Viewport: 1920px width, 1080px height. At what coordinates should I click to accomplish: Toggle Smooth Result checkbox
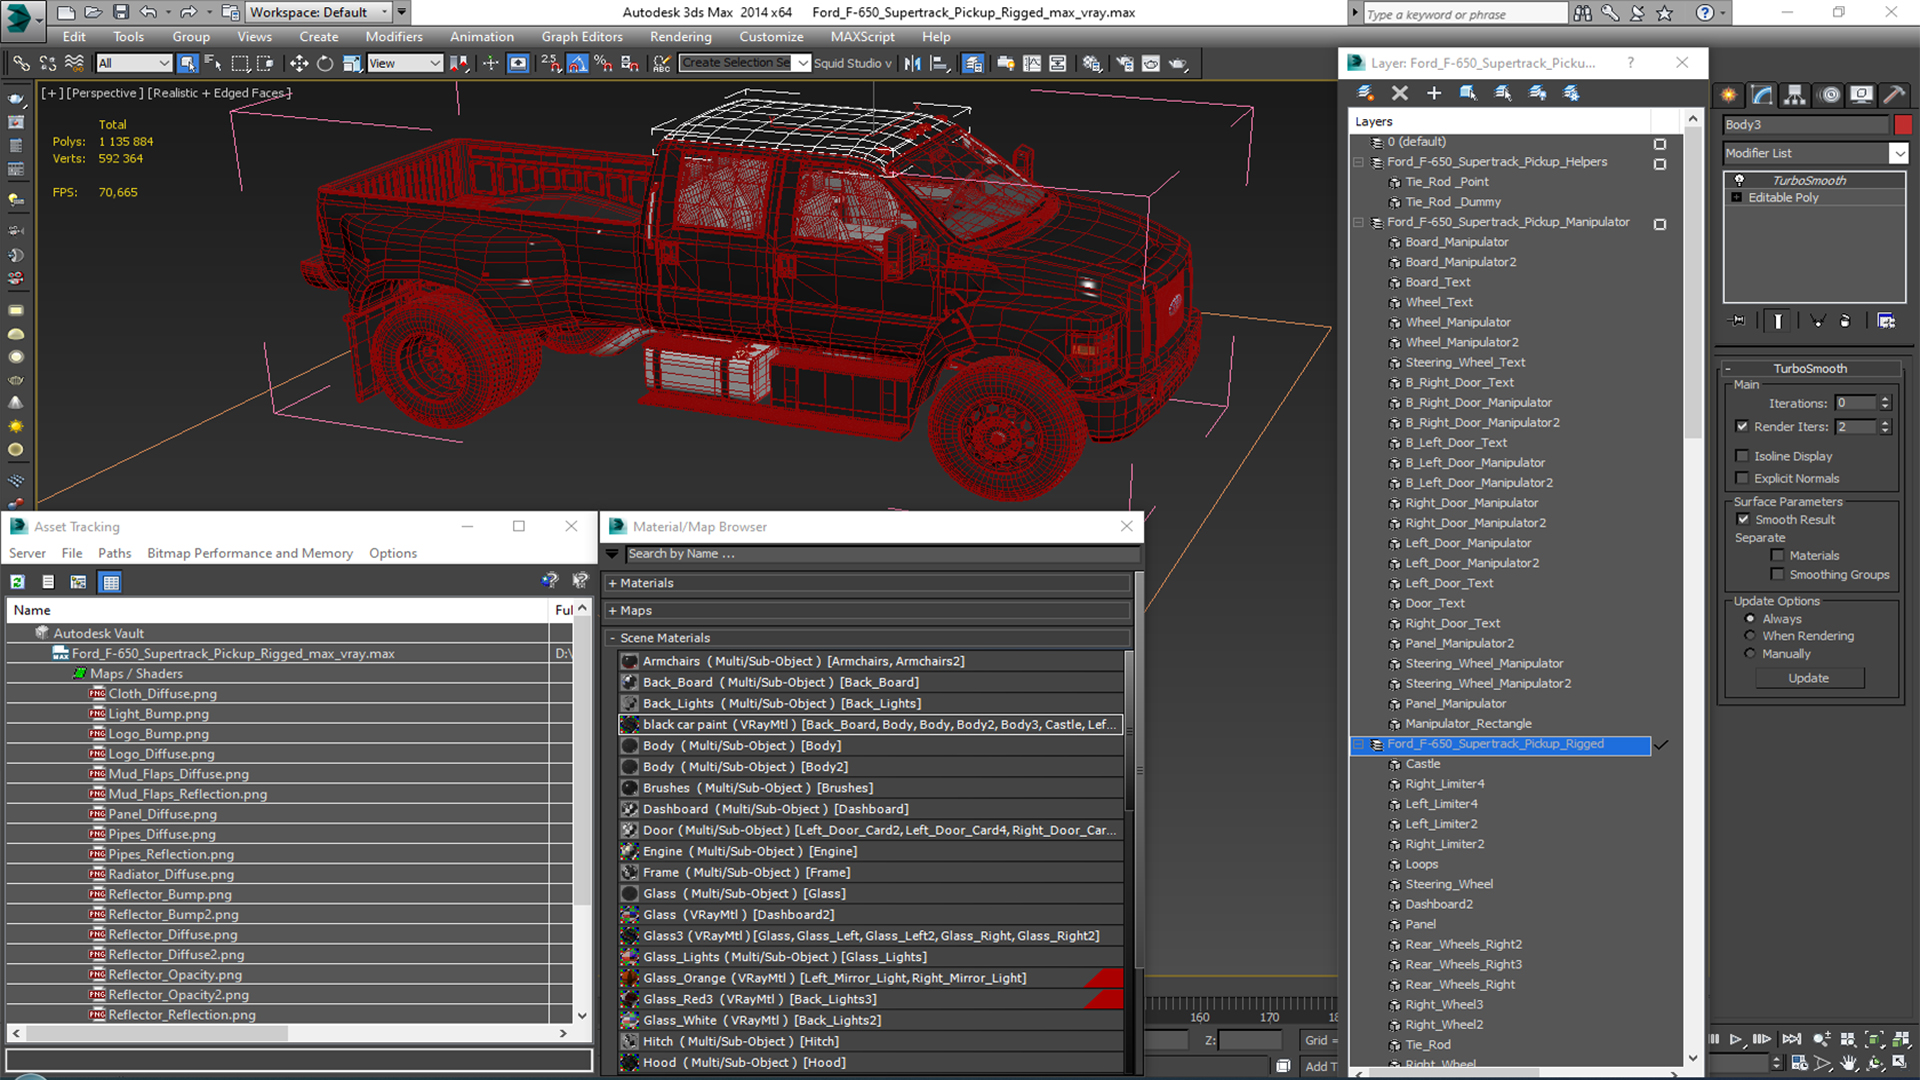tap(1743, 519)
